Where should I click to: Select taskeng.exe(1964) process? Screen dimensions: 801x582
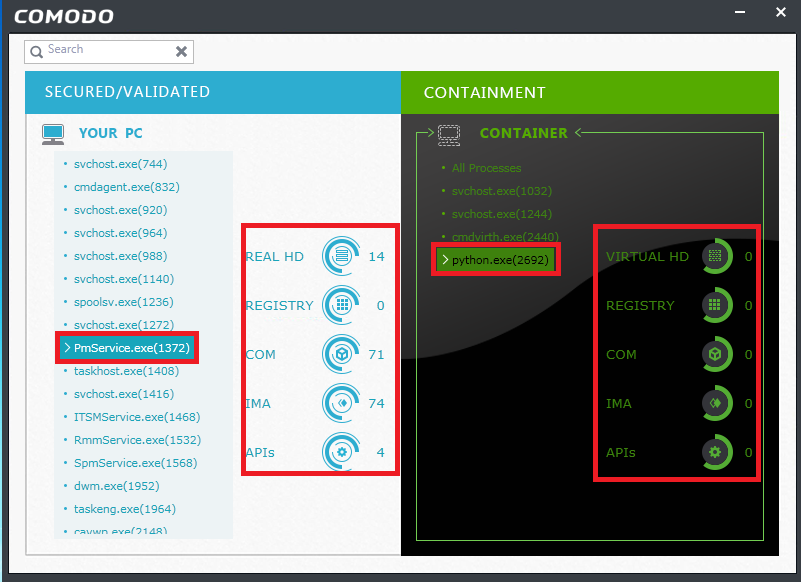click(125, 509)
